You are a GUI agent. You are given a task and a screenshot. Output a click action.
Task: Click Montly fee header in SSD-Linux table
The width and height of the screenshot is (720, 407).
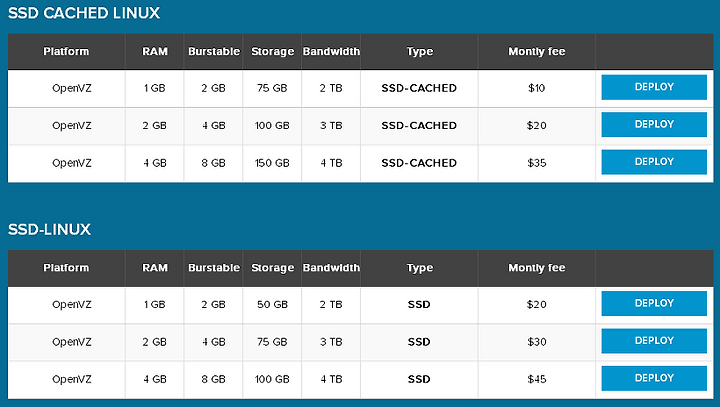[537, 268]
